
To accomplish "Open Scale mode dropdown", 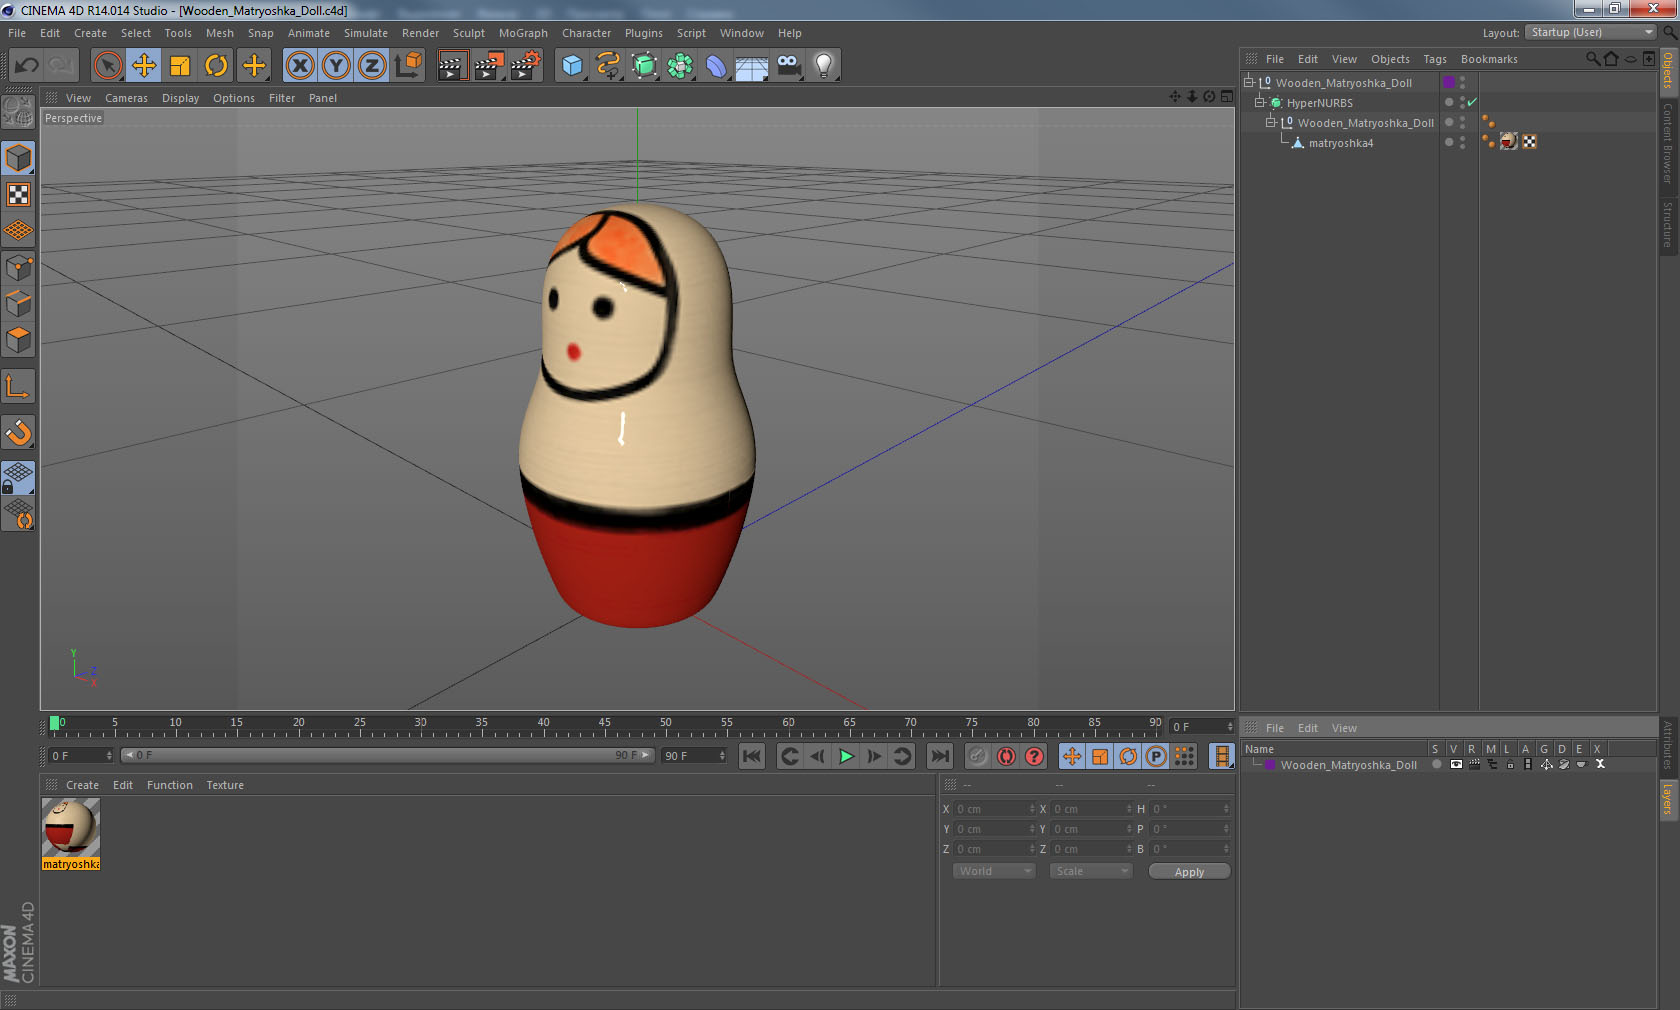I will click(1090, 871).
